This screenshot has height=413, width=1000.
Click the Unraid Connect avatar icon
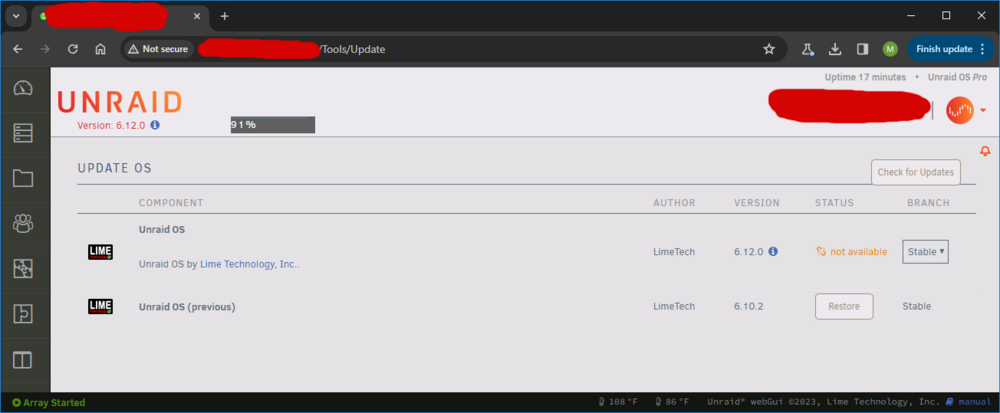960,110
